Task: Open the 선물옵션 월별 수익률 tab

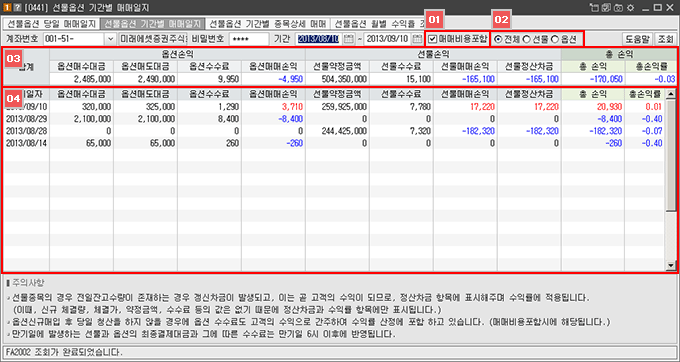Action: [376, 23]
